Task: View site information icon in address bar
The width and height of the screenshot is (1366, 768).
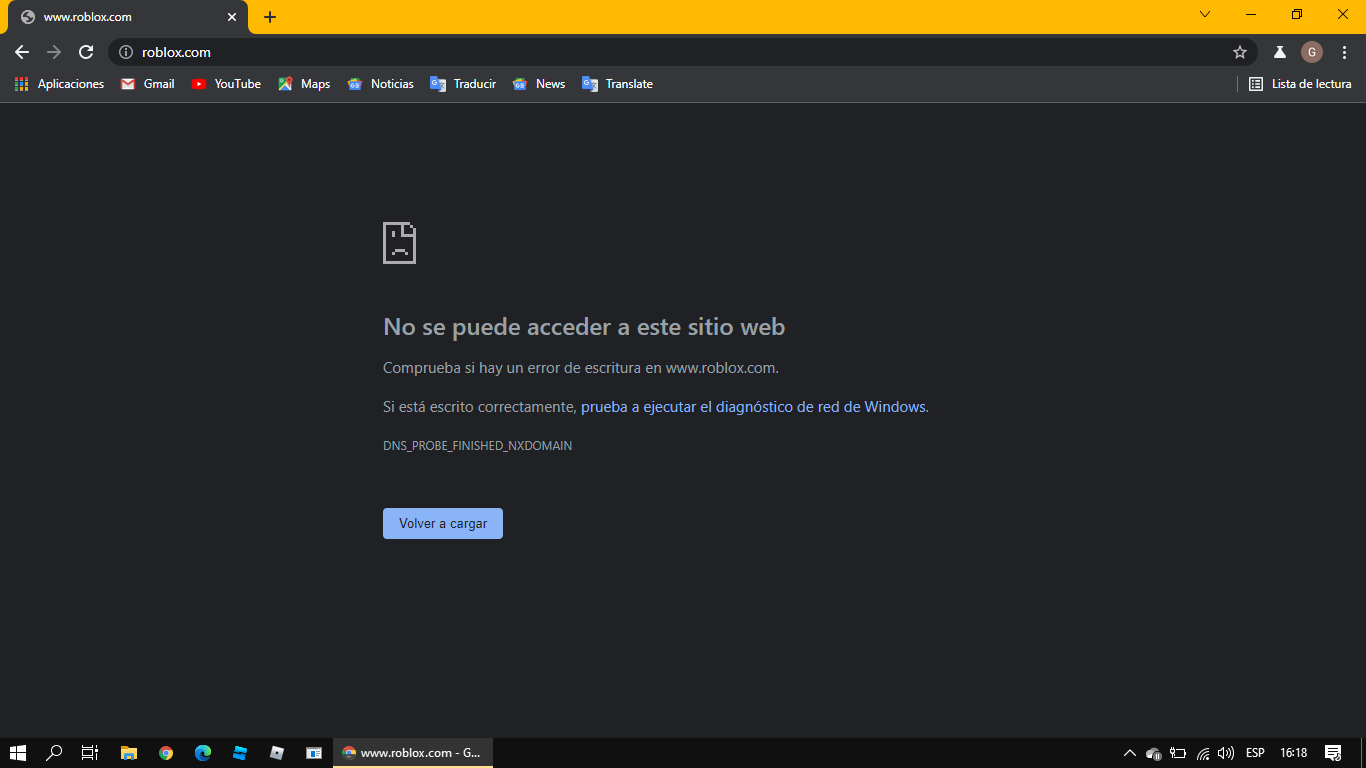Action: [126, 52]
